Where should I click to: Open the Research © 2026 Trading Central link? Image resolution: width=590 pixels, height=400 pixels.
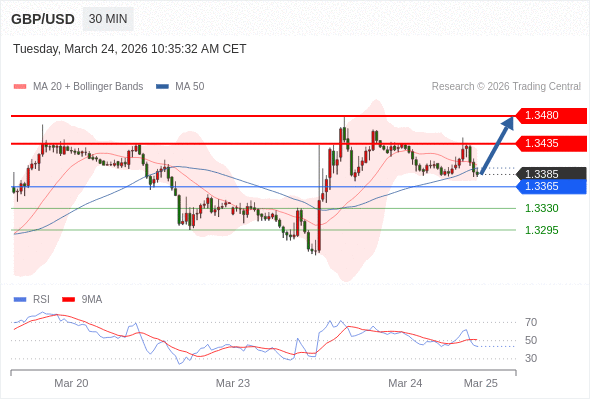point(506,87)
